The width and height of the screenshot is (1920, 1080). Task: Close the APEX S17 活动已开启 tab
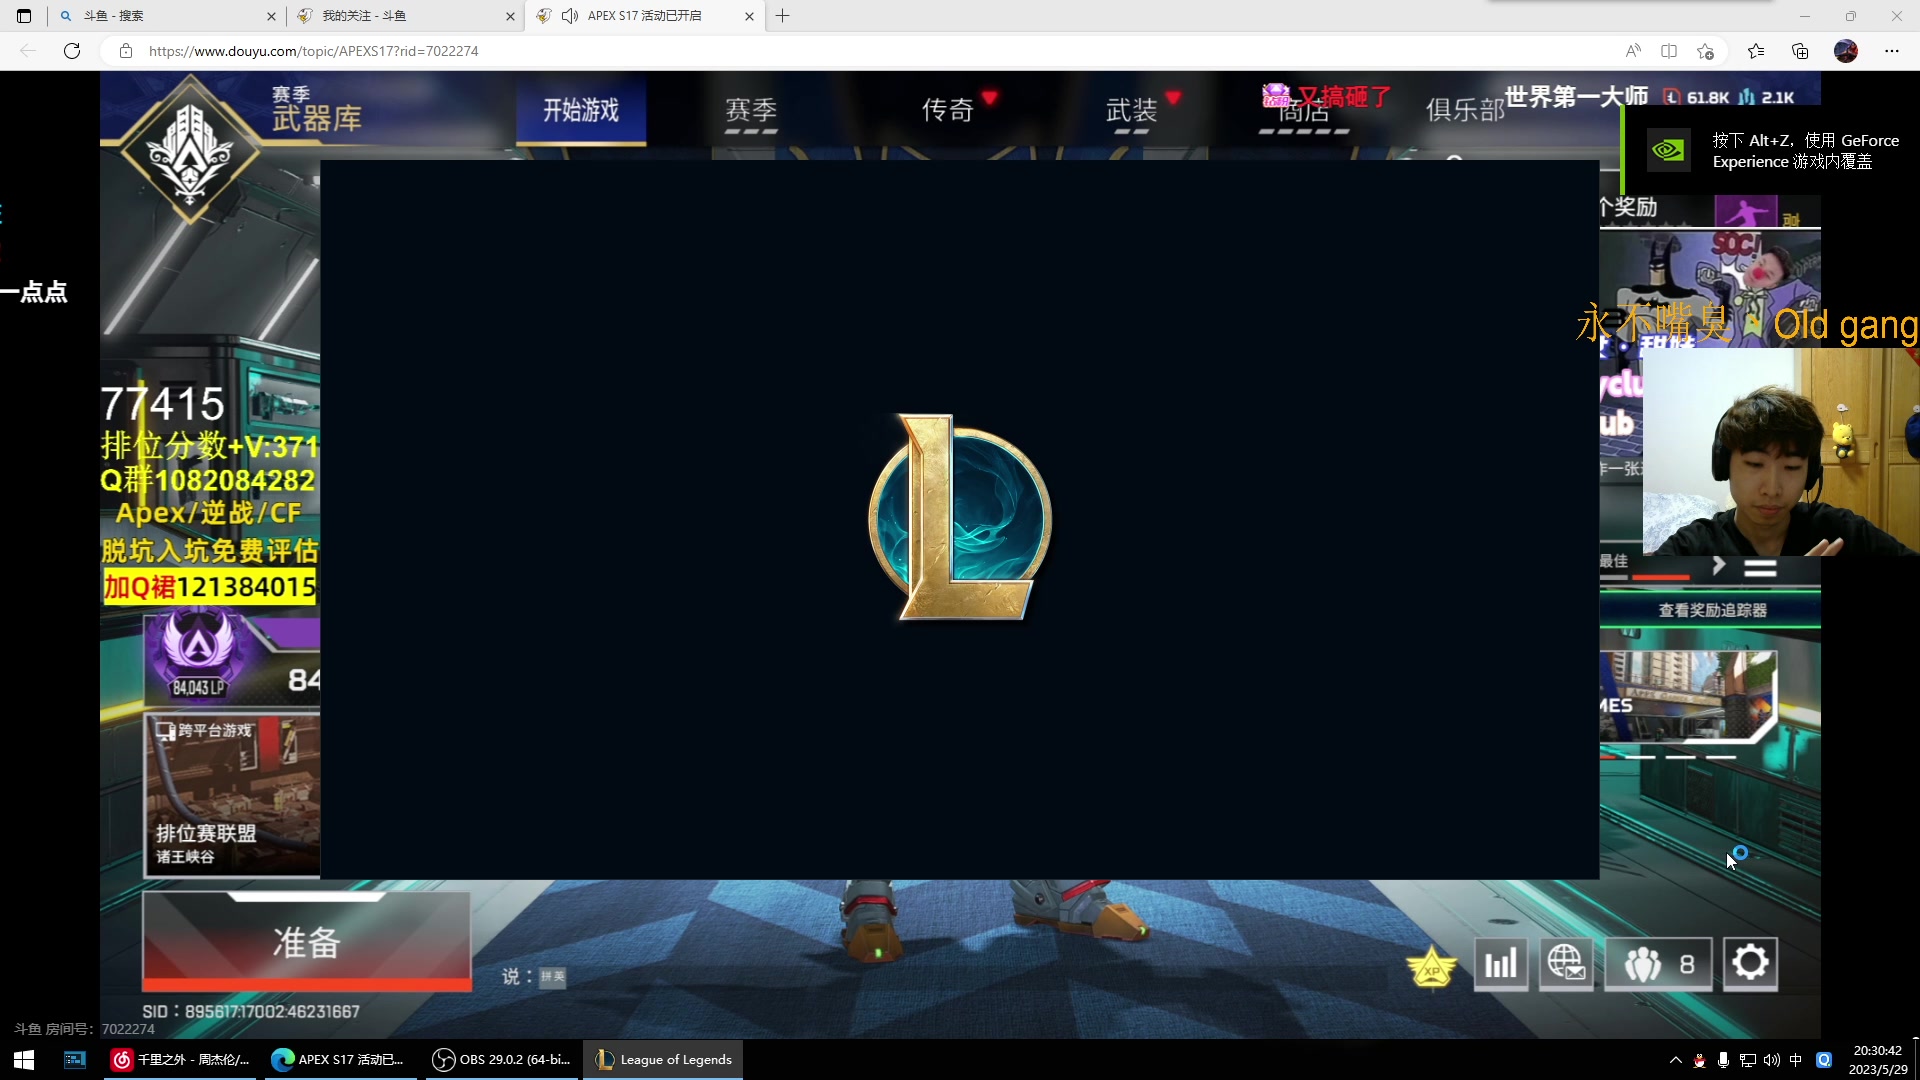[749, 16]
